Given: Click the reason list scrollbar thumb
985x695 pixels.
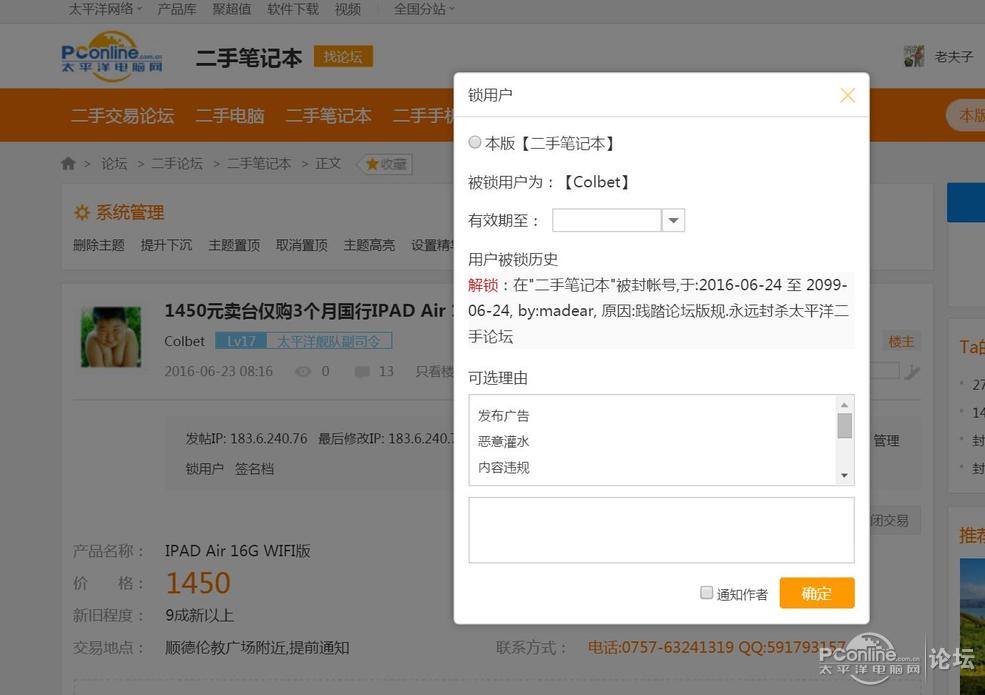Looking at the screenshot, I should pos(845,426).
